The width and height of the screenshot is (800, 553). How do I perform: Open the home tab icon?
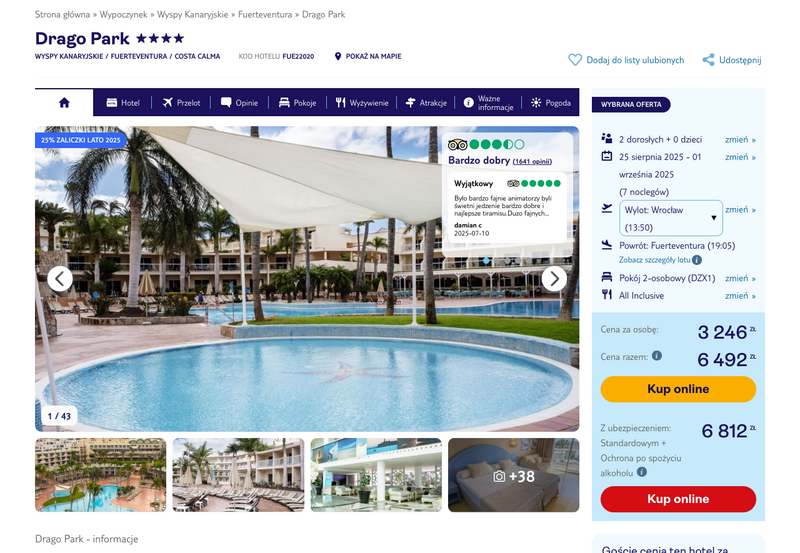(64, 103)
